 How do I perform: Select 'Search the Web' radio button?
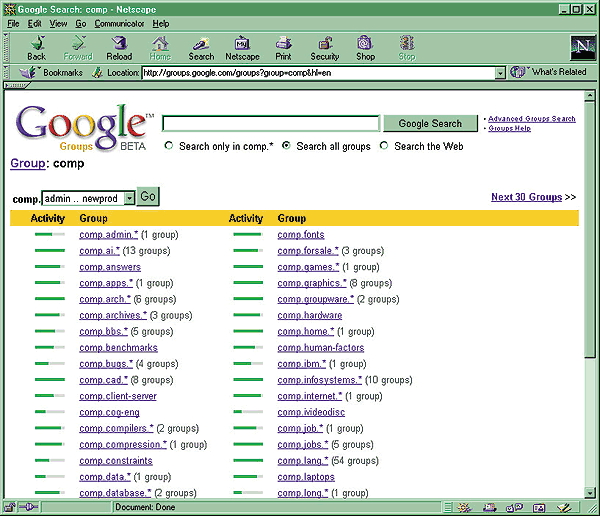[x=384, y=145]
